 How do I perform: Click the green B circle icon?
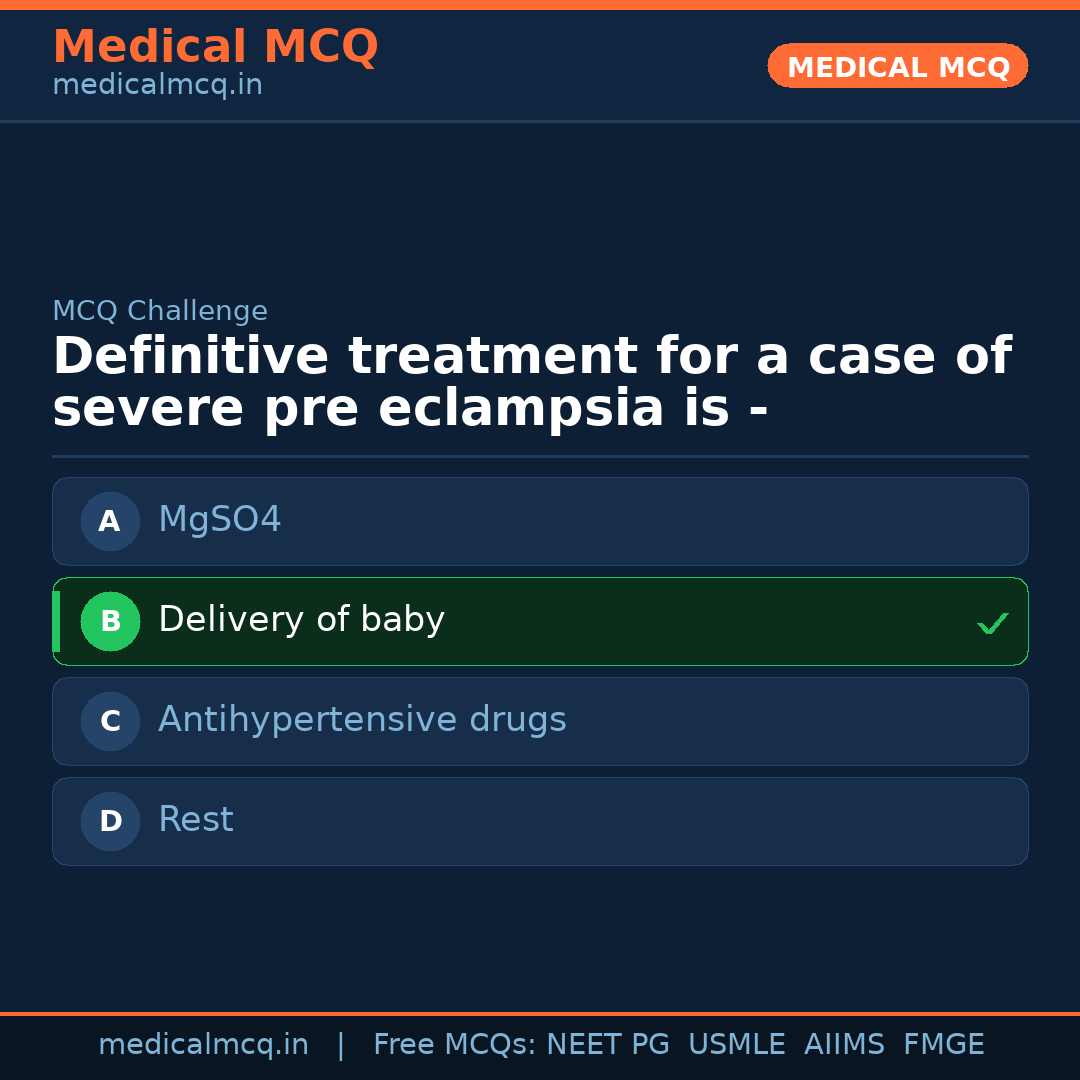tap(110, 621)
